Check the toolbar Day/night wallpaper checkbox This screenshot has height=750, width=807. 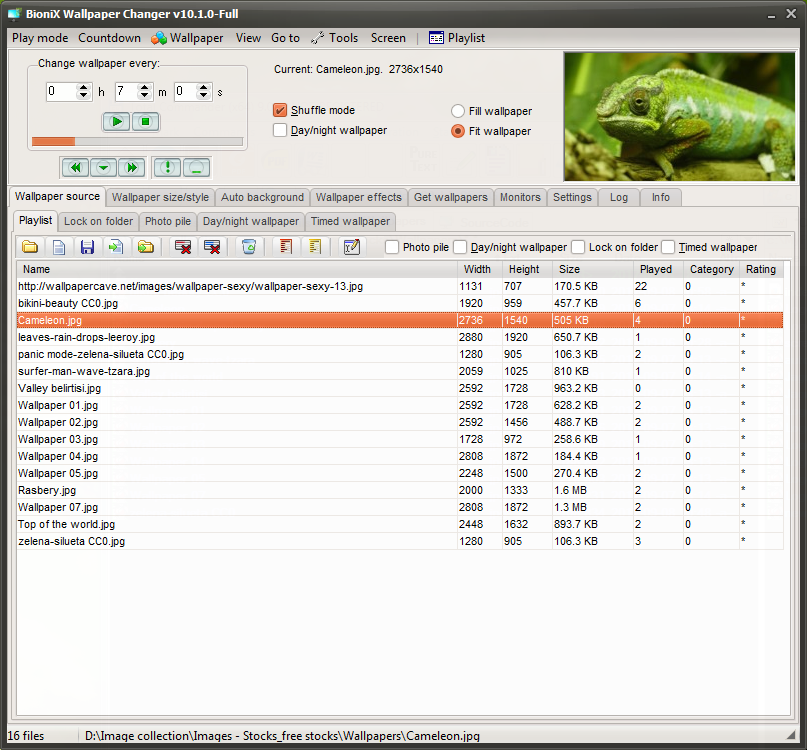pos(460,248)
